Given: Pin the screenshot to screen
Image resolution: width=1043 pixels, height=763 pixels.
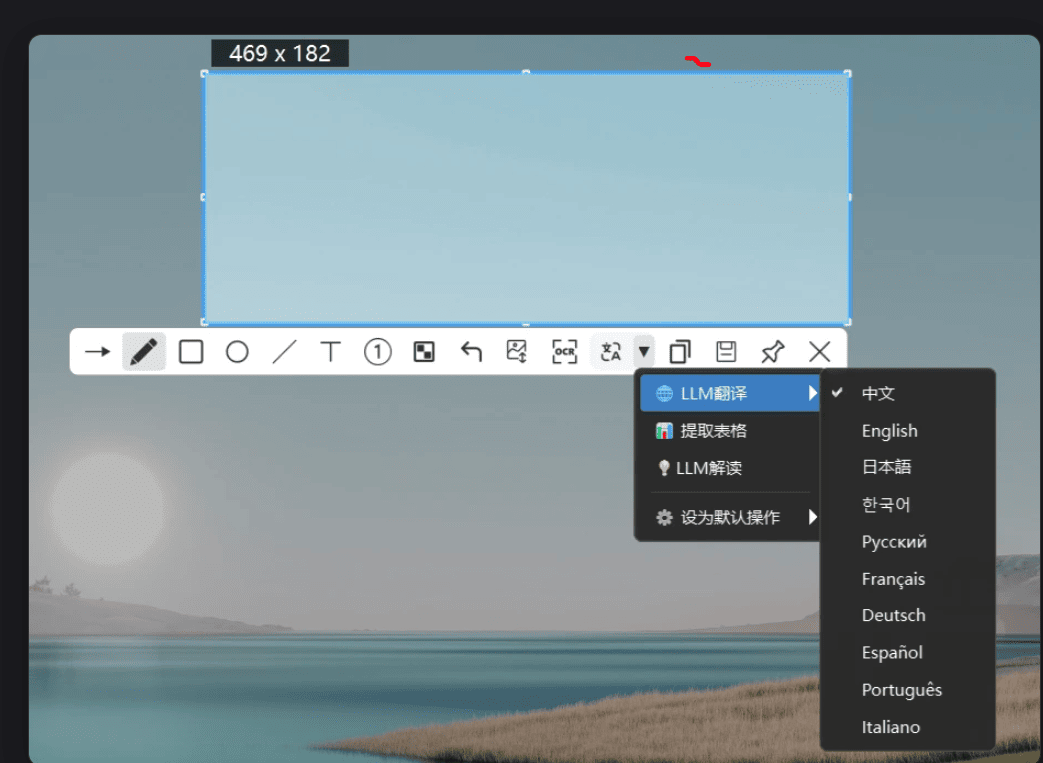Looking at the screenshot, I should pyautogui.click(x=772, y=351).
